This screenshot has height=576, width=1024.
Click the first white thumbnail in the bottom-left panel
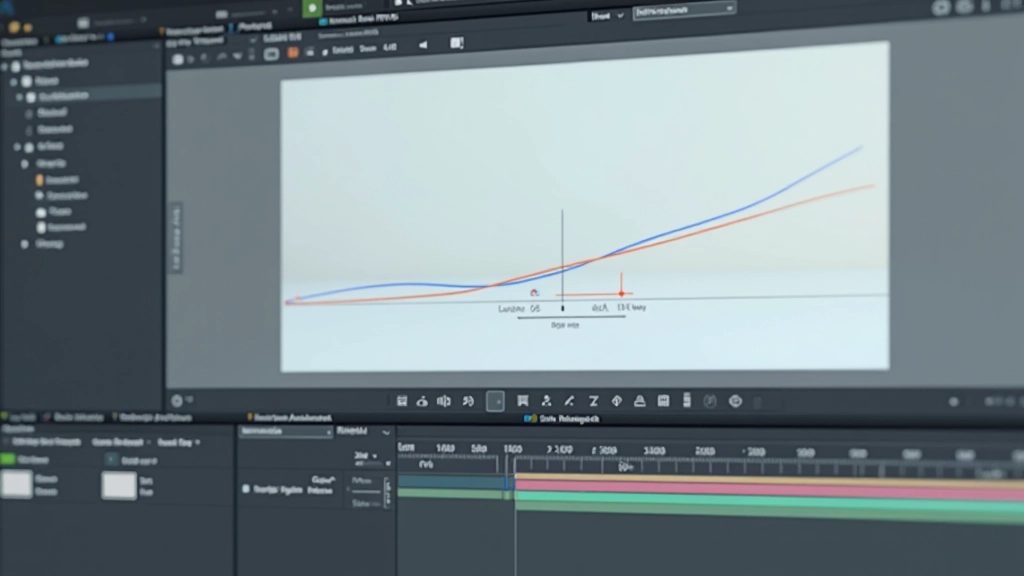[16, 484]
